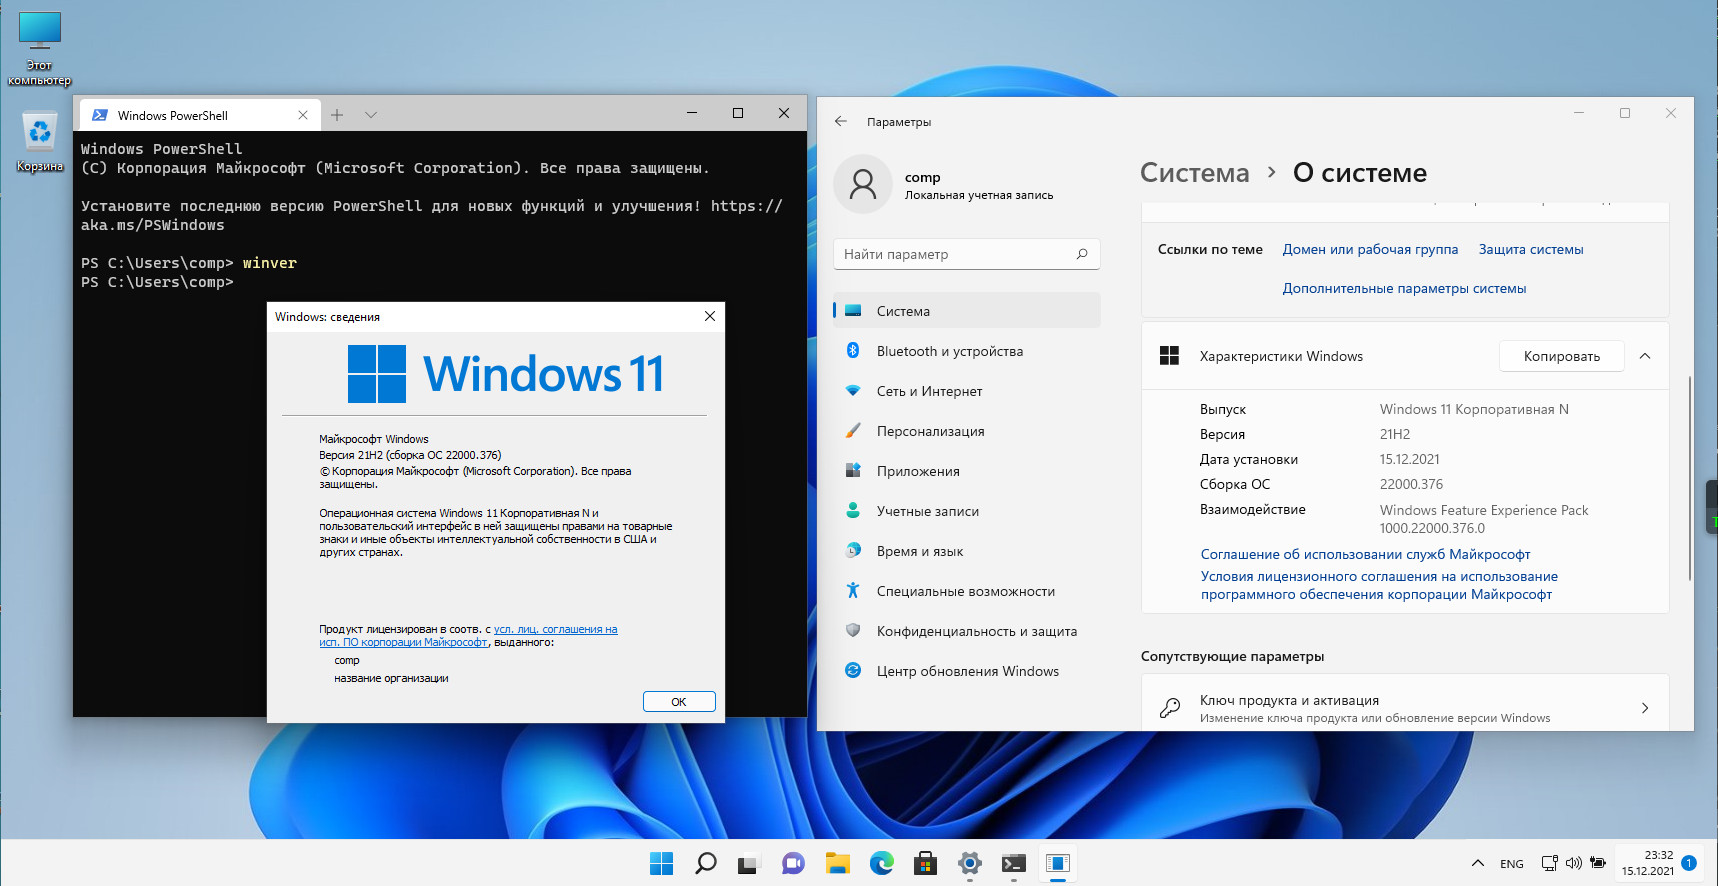Open the Корзина recycle bin icon
The image size is (1718, 886).
click(39, 141)
